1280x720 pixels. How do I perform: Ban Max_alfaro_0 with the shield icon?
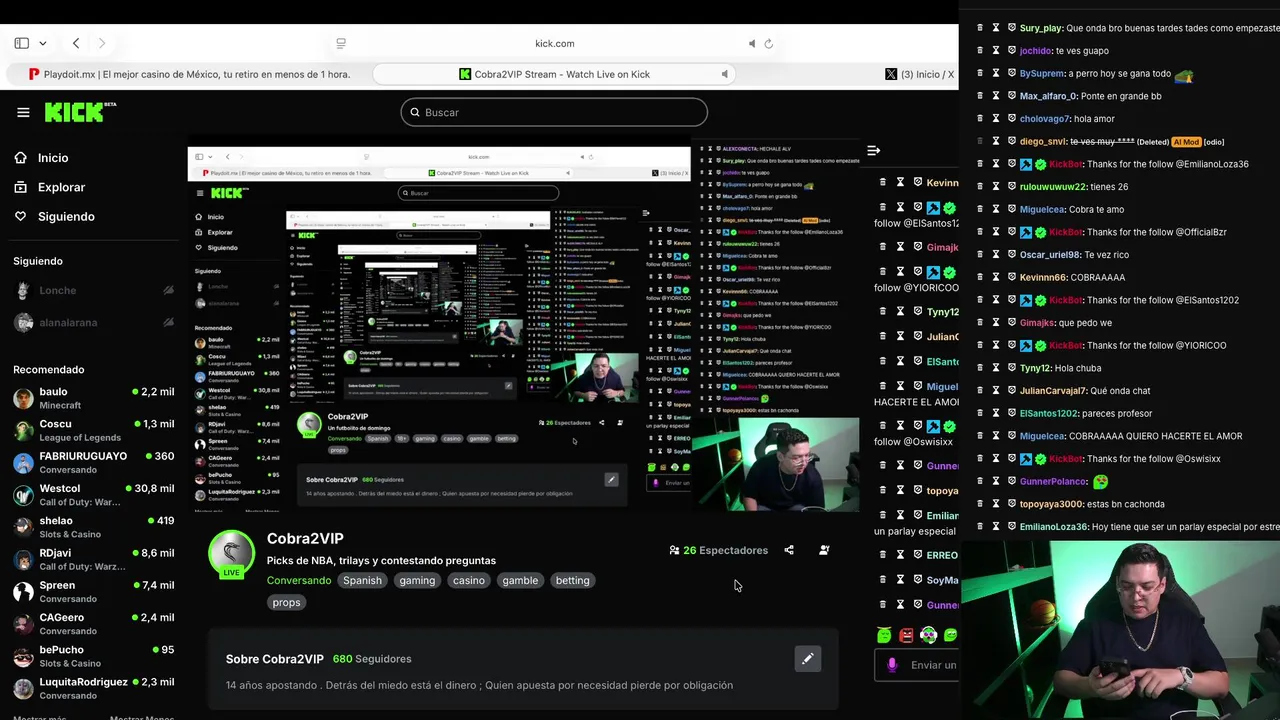click(1012, 96)
